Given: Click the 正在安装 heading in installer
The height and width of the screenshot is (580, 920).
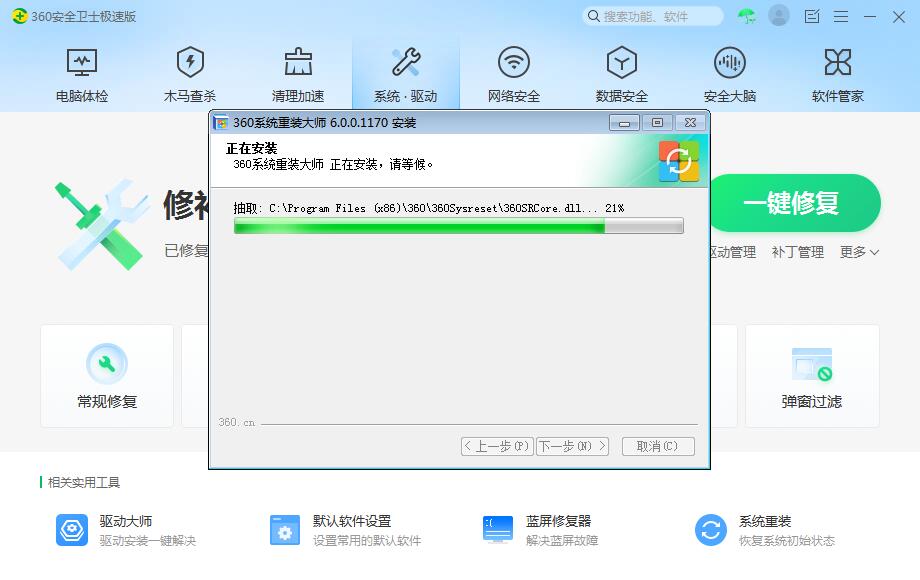Looking at the screenshot, I should pyautogui.click(x=252, y=148).
